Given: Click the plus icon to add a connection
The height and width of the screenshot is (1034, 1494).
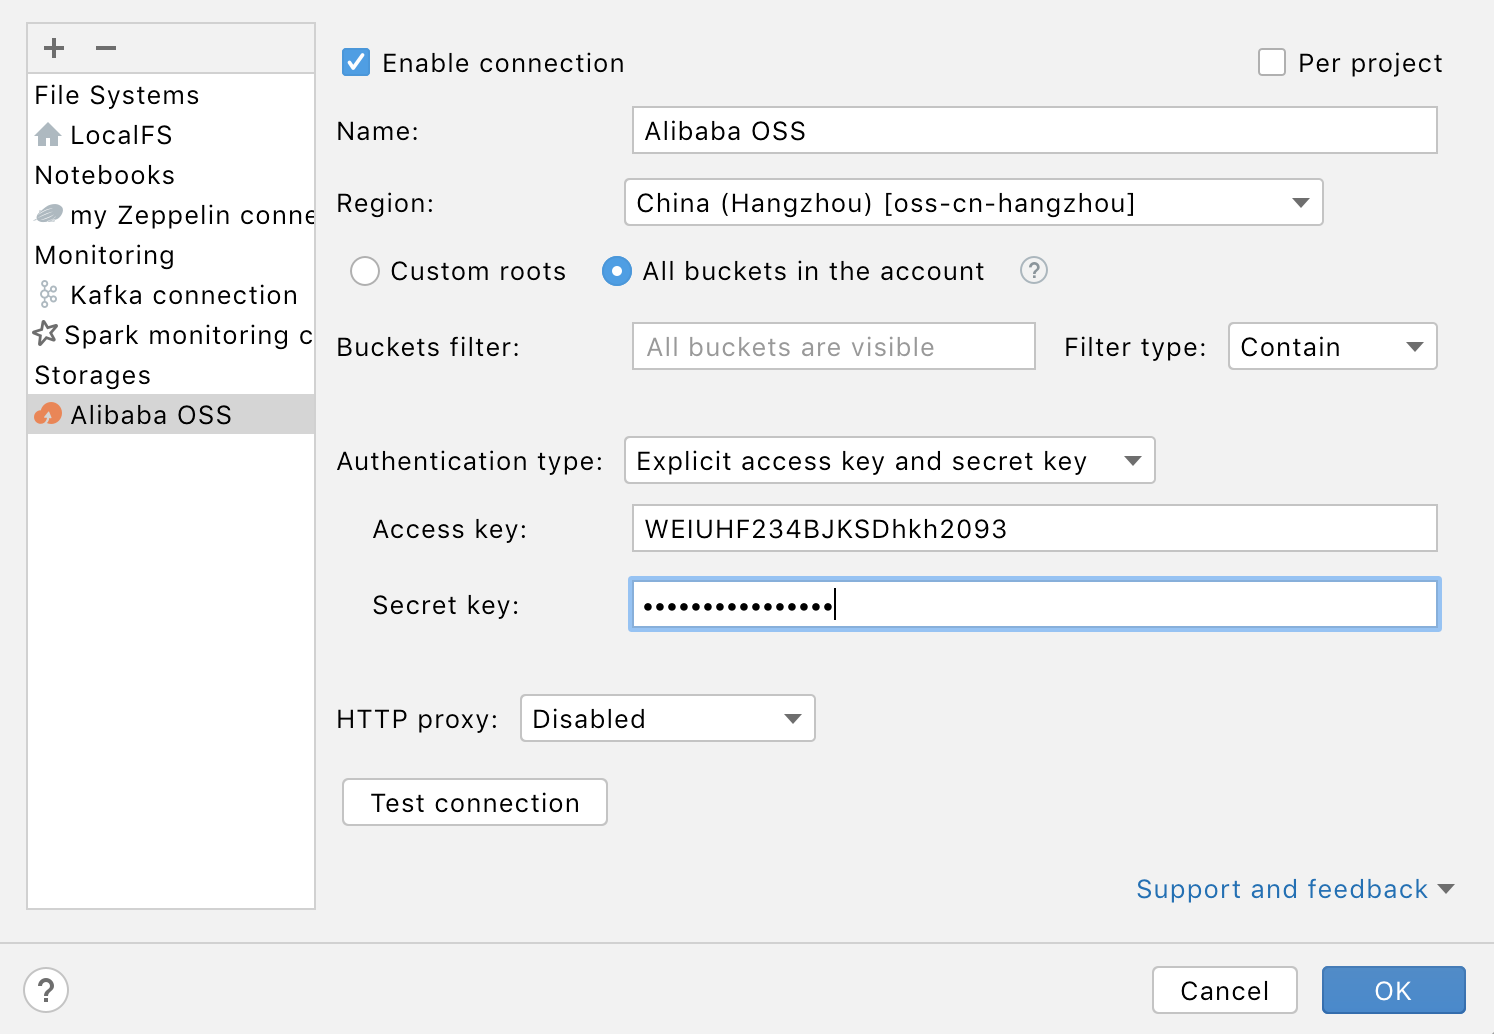Looking at the screenshot, I should pyautogui.click(x=54, y=48).
